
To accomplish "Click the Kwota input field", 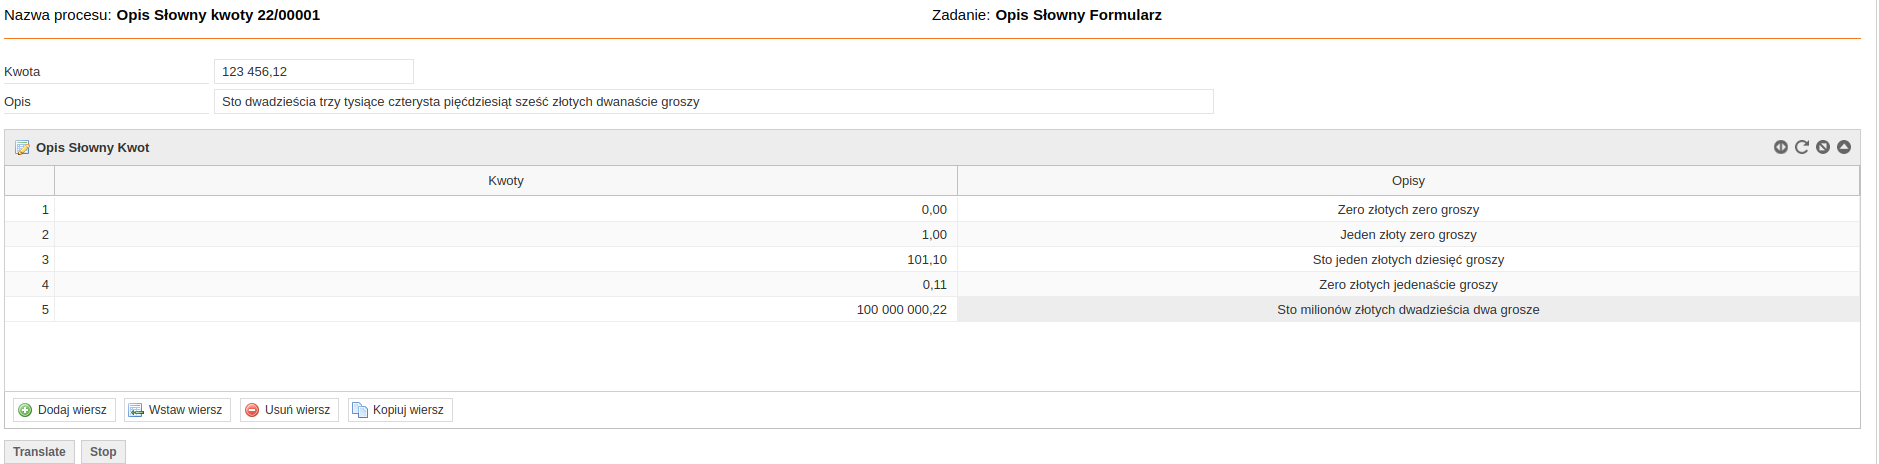I will [313, 72].
